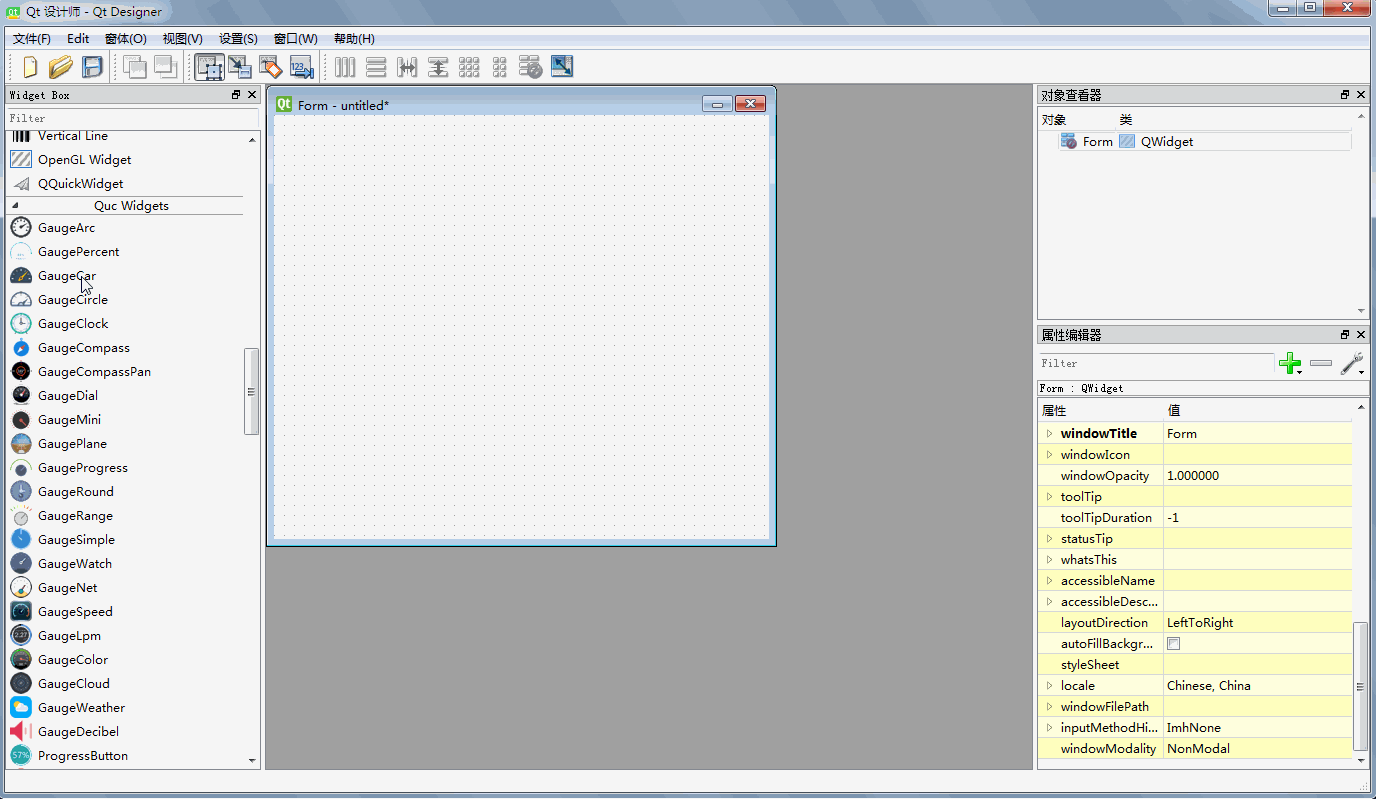Viewport: 1376px width, 799px height.
Task: Click the property editor Filter field
Action: point(1156,363)
